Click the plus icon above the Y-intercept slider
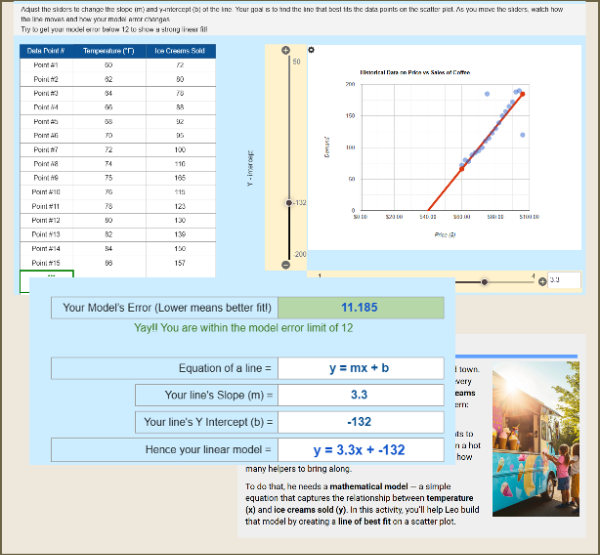Image resolution: width=600 pixels, height=555 pixels. [x=285, y=50]
